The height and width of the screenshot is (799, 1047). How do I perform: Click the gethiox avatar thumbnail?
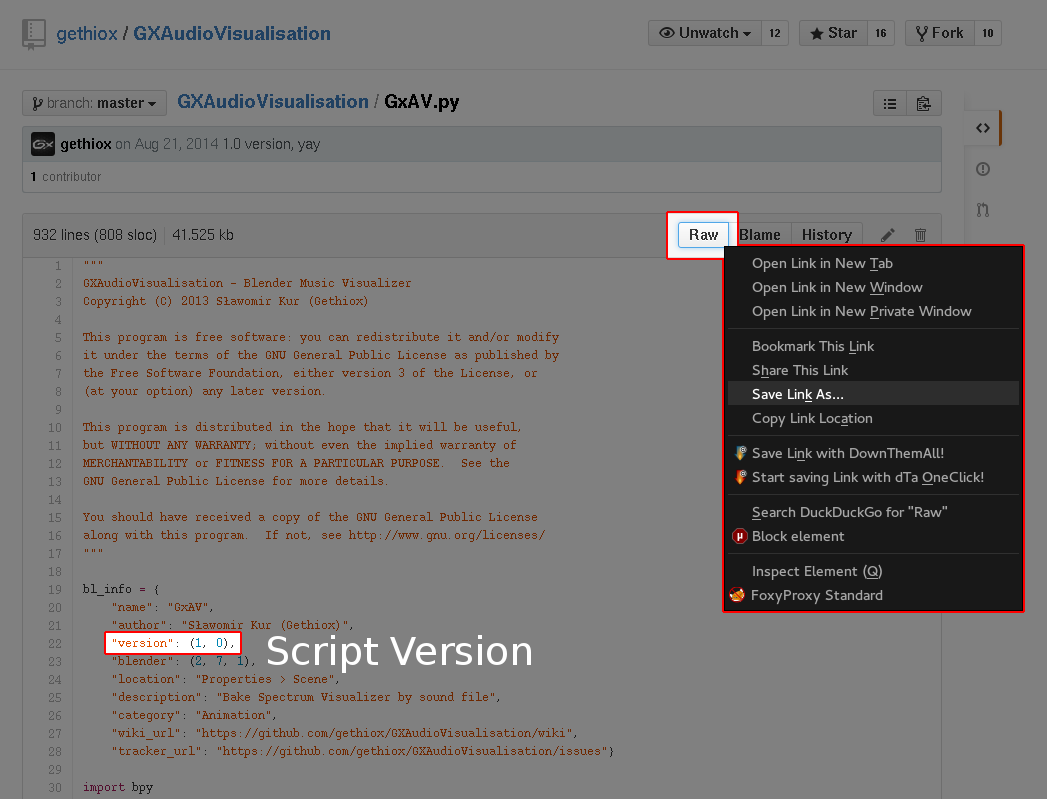click(x=43, y=144)
